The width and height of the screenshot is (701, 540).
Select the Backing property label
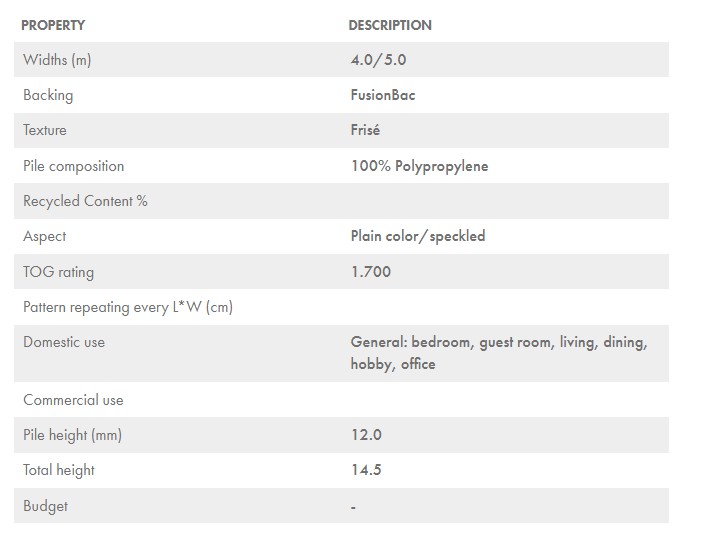pyautogui.click(x=48, y=95)
